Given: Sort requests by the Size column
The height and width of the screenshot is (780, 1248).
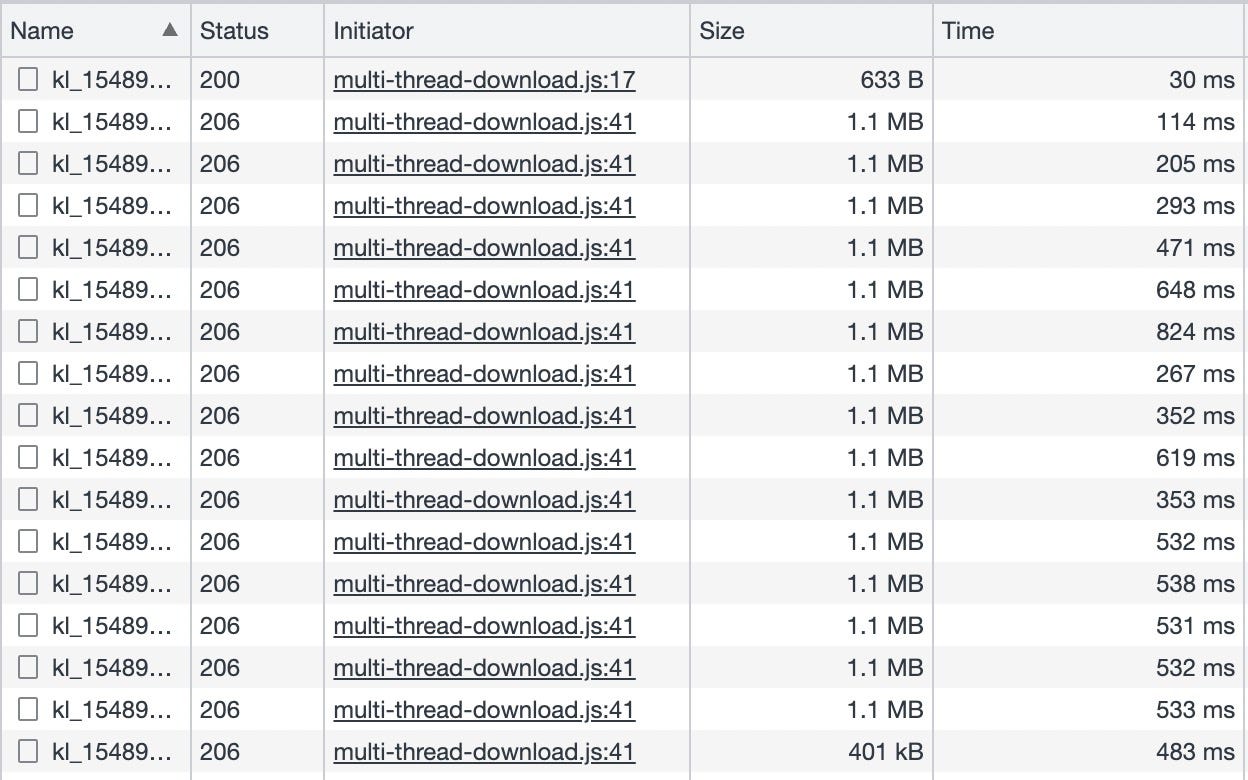Looking at the screenshot, I should pyautogui.click(x=720, y=31).
